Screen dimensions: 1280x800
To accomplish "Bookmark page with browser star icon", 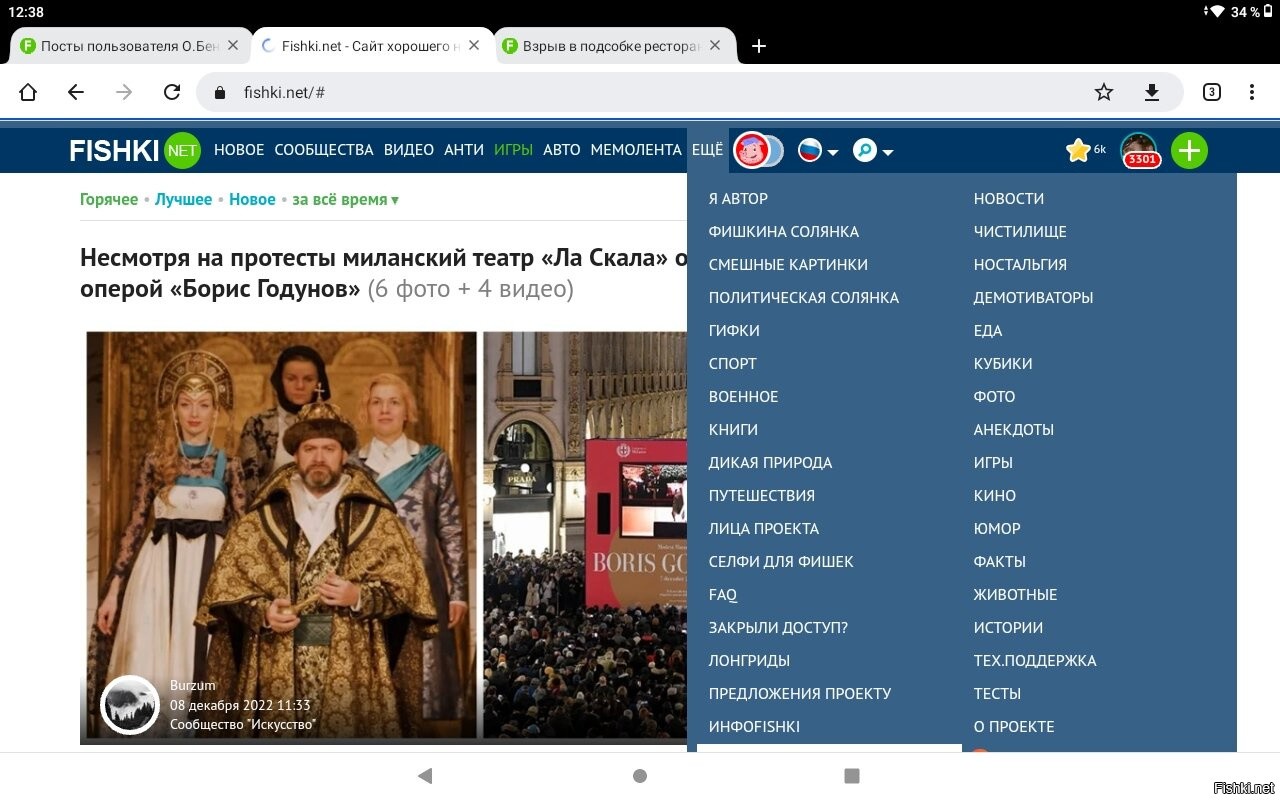I will pyautogui.click(x=1103, y=92).
